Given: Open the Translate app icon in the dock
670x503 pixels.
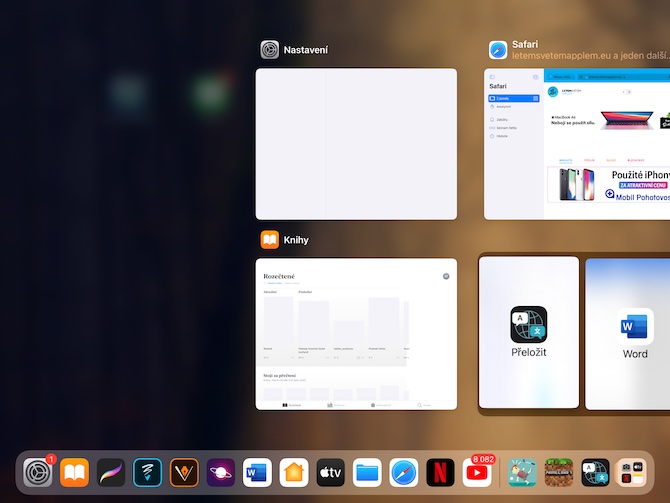Looking at the screenshot, I should (595, 473).
